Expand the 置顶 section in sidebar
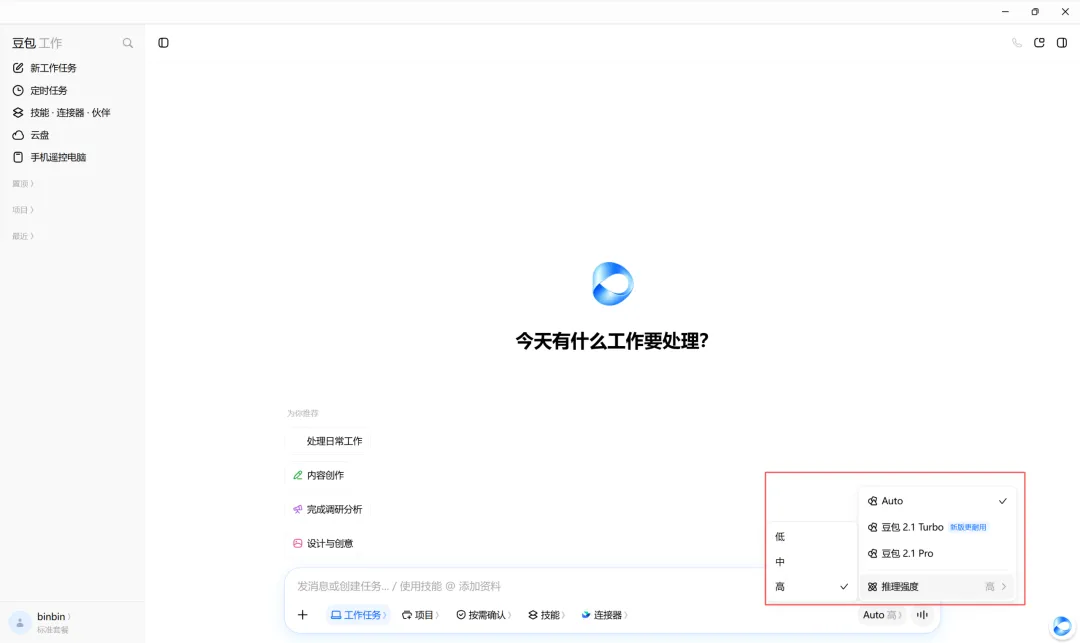The height and width of the screenshot is (643, 1080). 23,184
